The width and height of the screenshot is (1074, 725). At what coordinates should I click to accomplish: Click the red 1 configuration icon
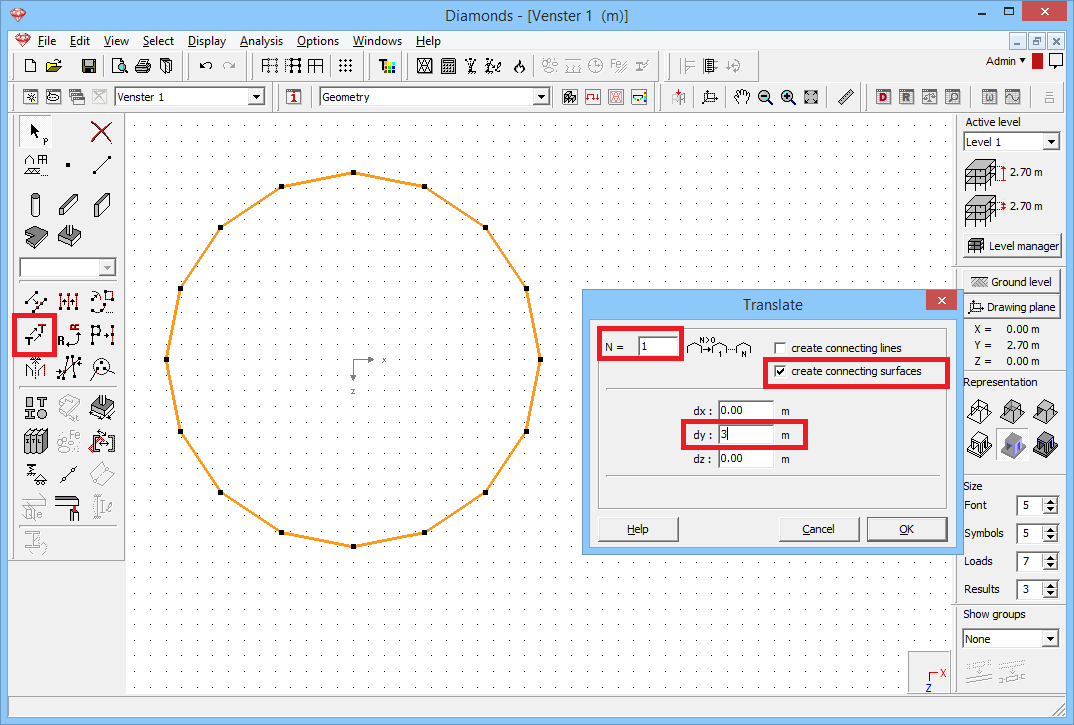coord(294,97)
